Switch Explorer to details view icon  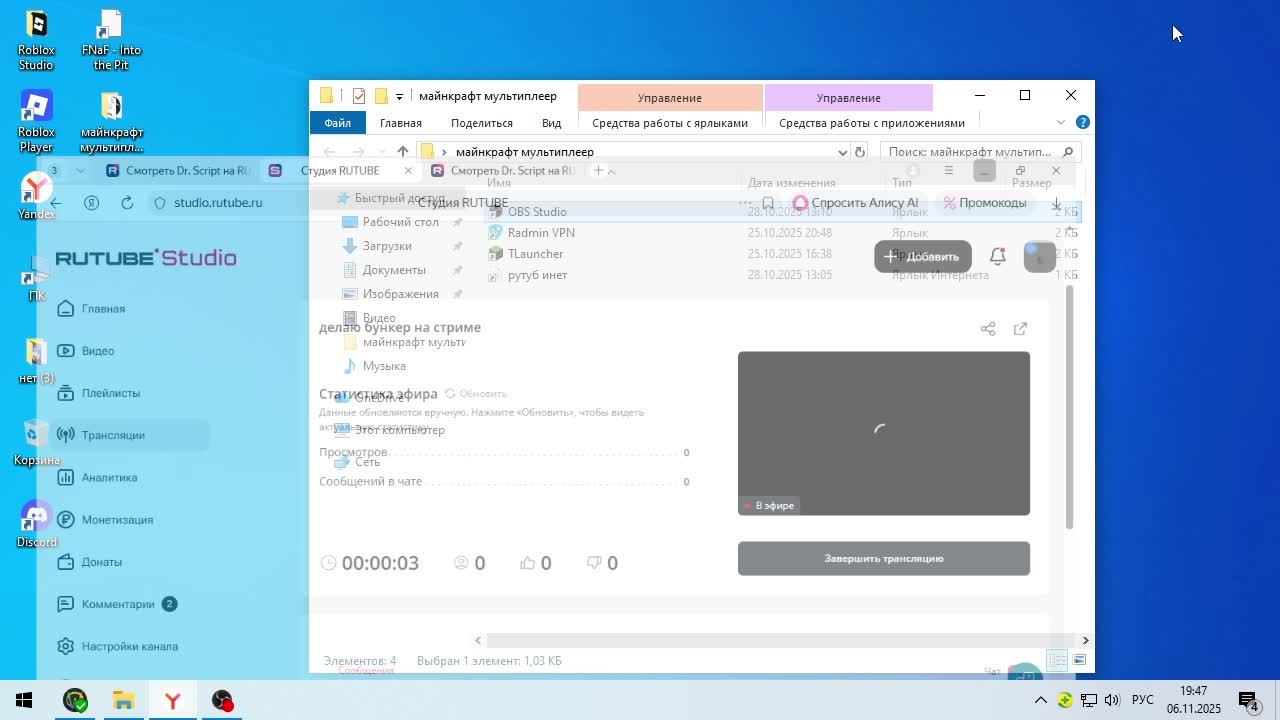[1057, 660]
